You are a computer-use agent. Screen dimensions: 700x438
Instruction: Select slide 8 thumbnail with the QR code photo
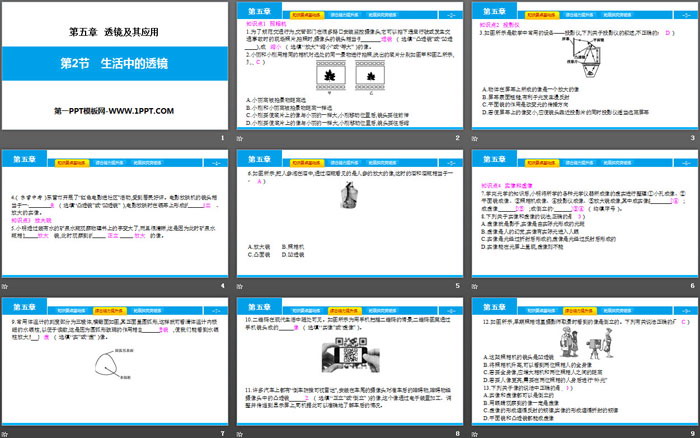pos(350,361)
